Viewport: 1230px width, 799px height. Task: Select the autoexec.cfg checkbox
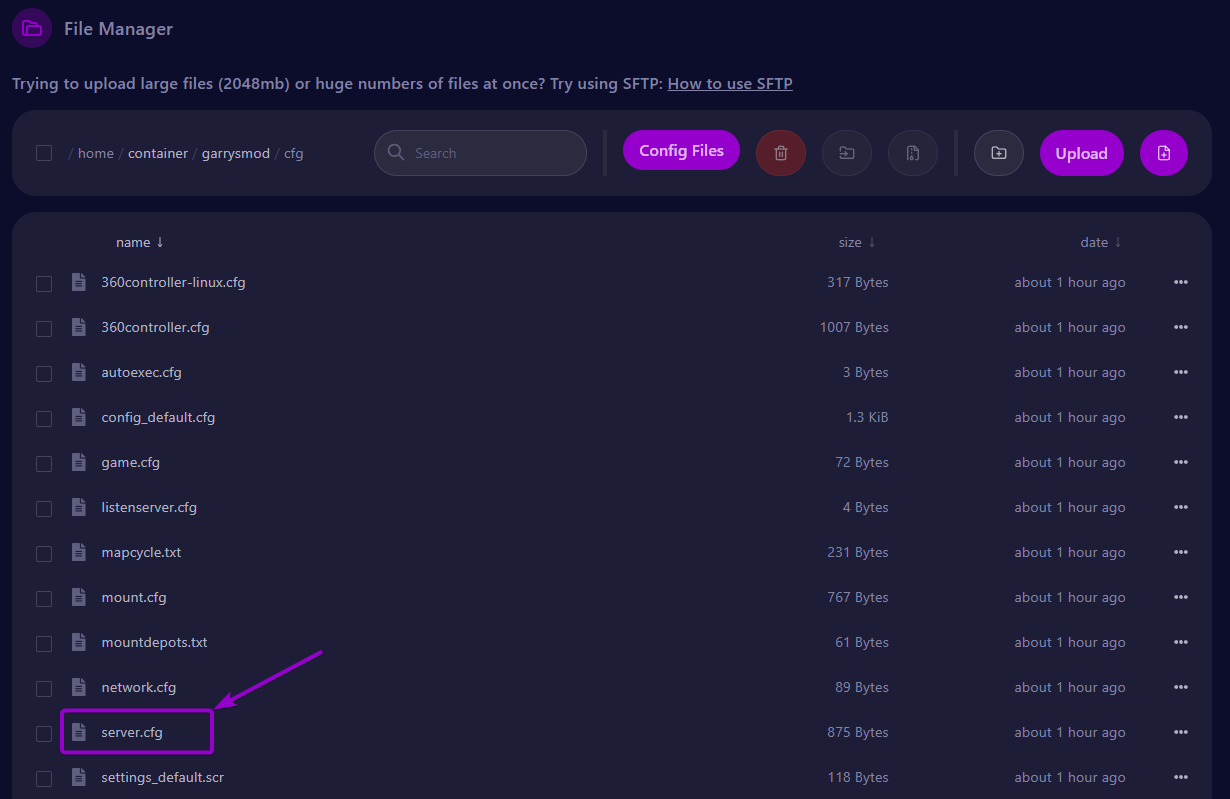pyautogui.click(x=44, y=373)
